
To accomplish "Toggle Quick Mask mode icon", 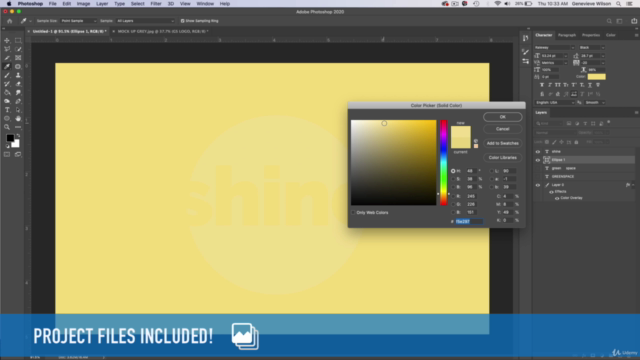I will click(x=7, y=154).
